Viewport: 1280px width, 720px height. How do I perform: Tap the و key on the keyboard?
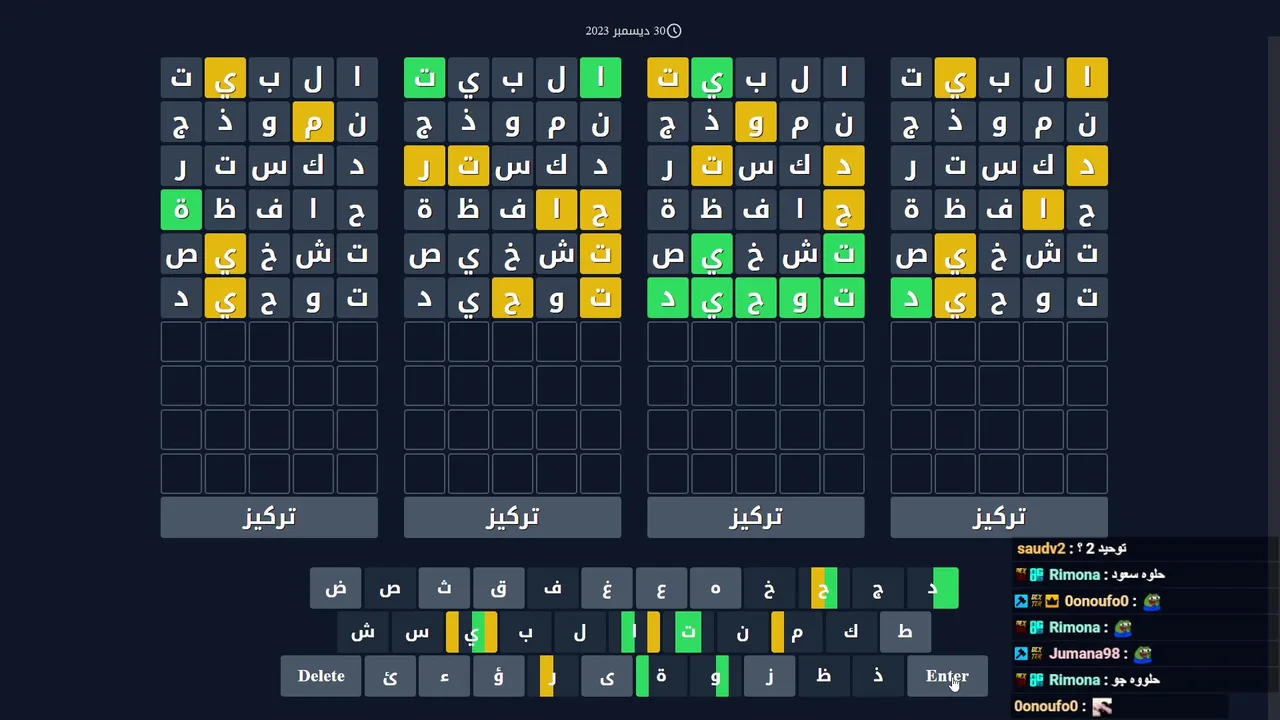tap(715, 676)
